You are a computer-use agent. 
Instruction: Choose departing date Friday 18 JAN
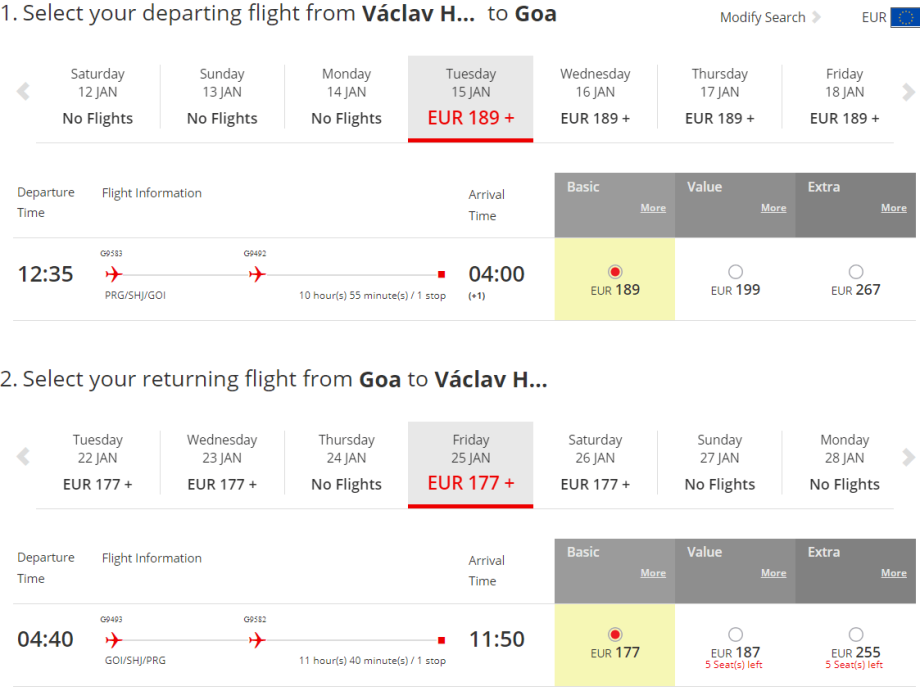pyautogui.click(x=844, y=98)
